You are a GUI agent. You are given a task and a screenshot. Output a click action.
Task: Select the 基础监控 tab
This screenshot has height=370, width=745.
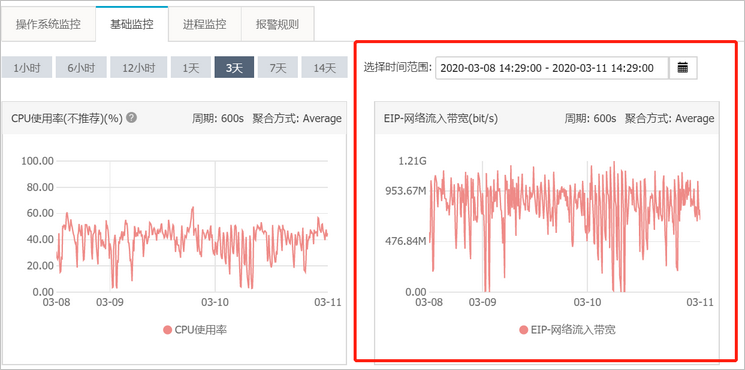132,24
